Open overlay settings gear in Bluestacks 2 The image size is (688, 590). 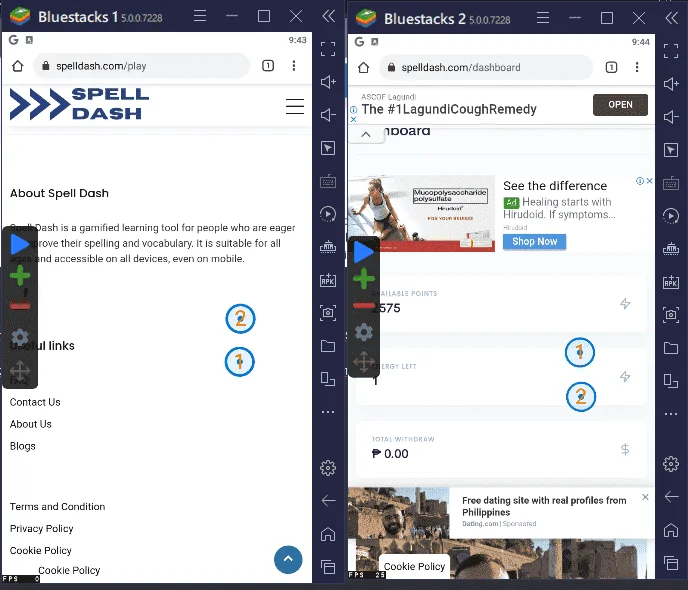click(364, 333)
